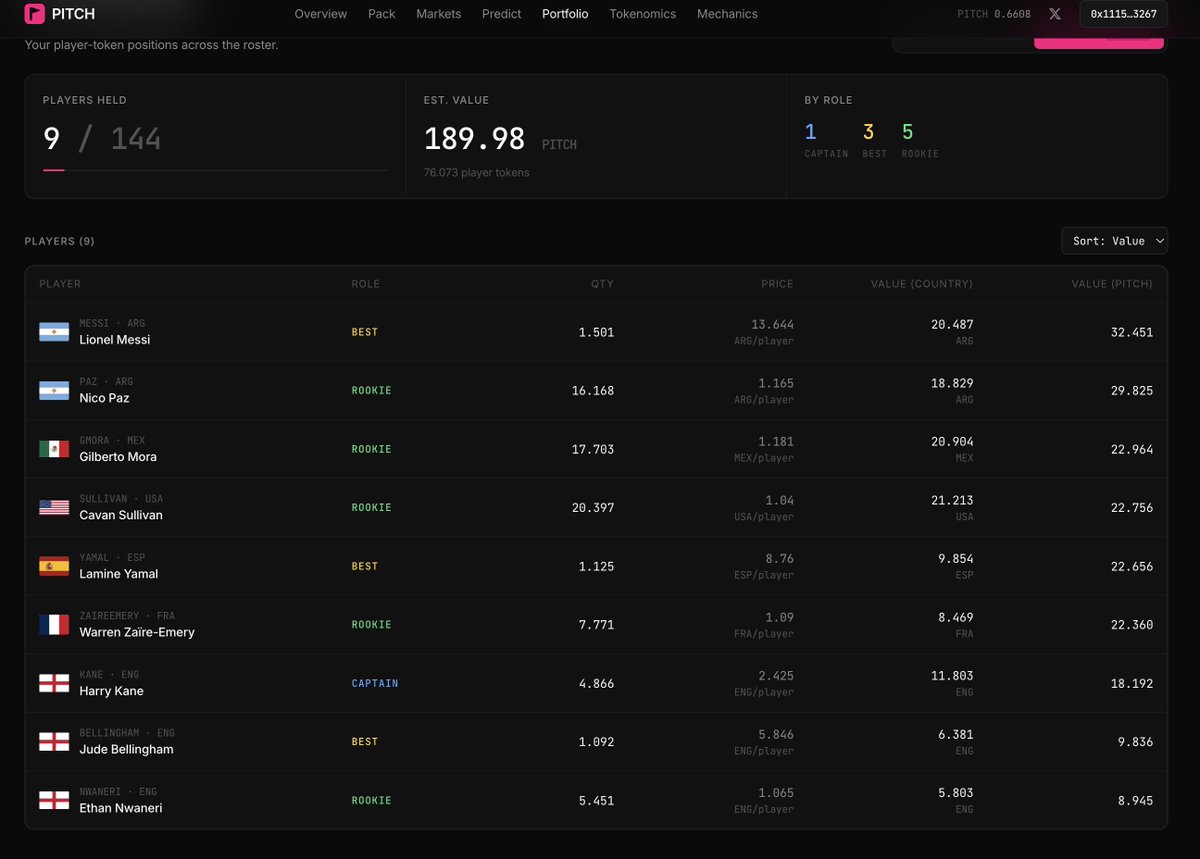This screenshot has width=1200, height=859.
Task: Click Harry Kane PITCH value 18.192
Action: (1132, 684)
